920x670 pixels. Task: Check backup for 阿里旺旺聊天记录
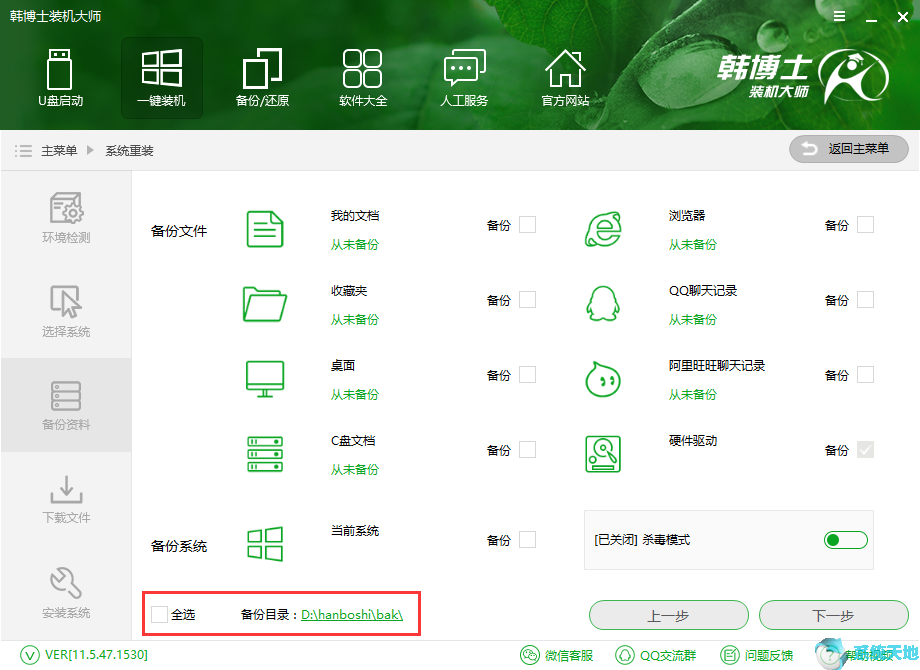tap(865, 375)
